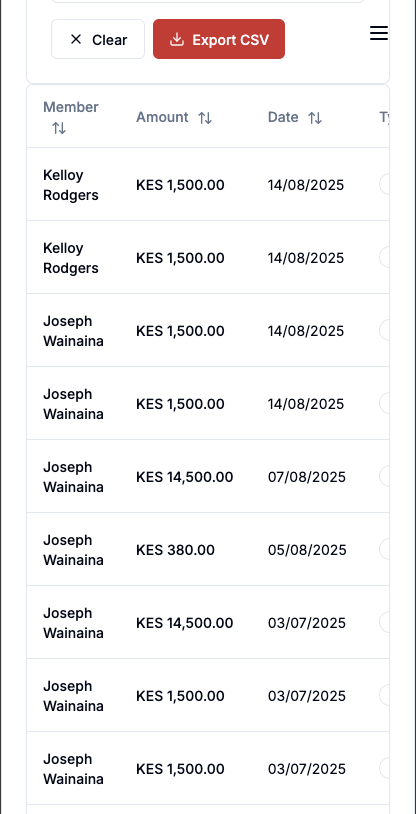416x814 pixels.
Task: Click the 07/08/2025 date cell
Action: [306, 477]
